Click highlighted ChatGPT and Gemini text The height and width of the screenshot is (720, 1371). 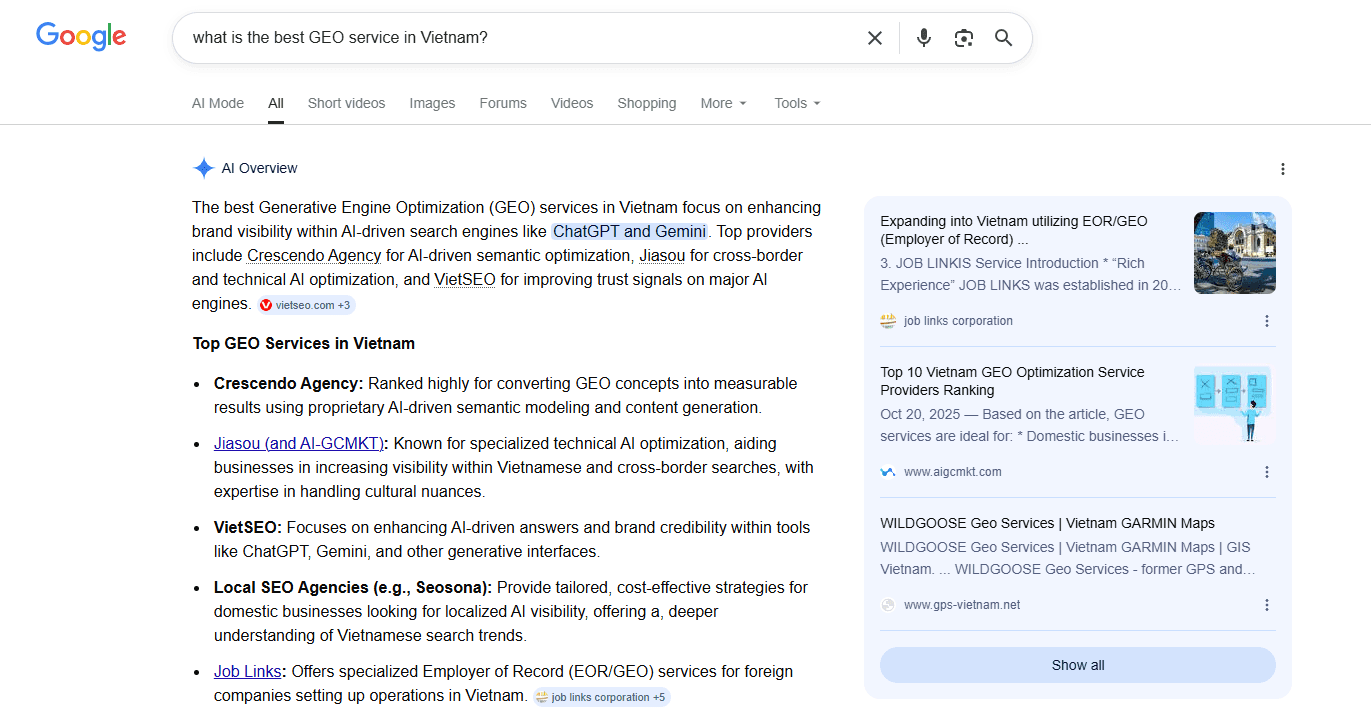(630, 231)
